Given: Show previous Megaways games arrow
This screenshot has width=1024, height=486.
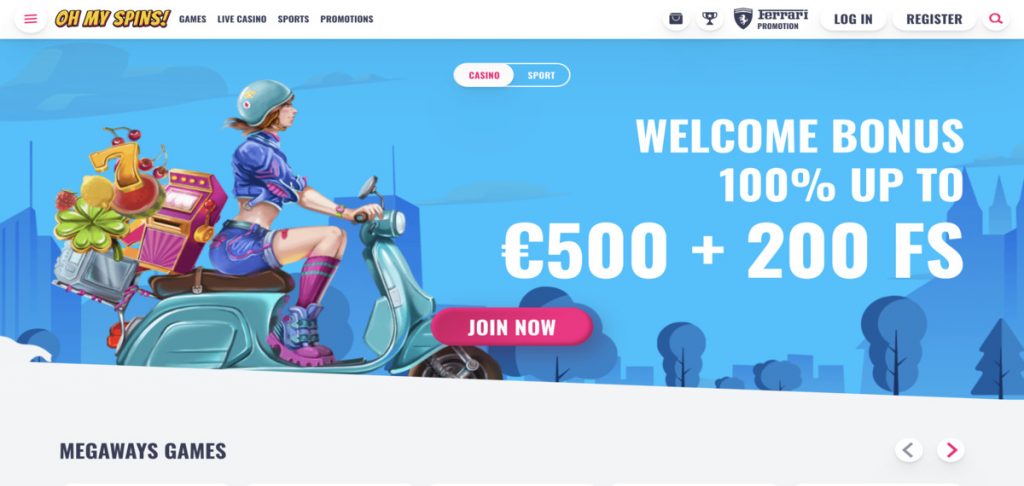Looking at the screenshot, I should point(908,450).
